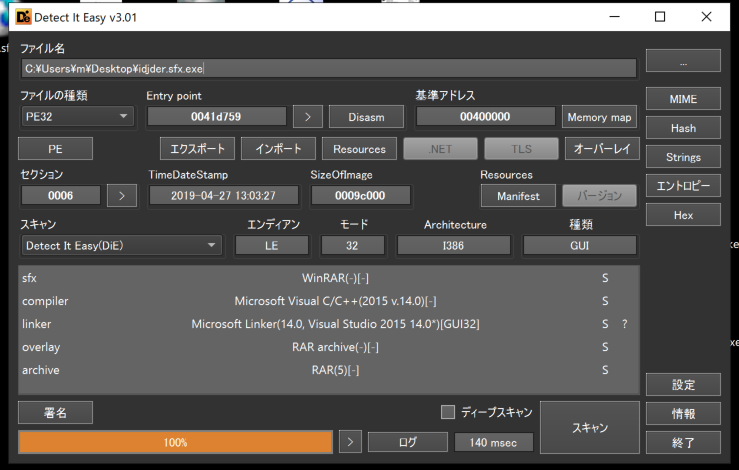Open the Disasm view
Image resolution: width=739 pixels, height=470 pixels.
pyautogui.click(x=366, y=117)
